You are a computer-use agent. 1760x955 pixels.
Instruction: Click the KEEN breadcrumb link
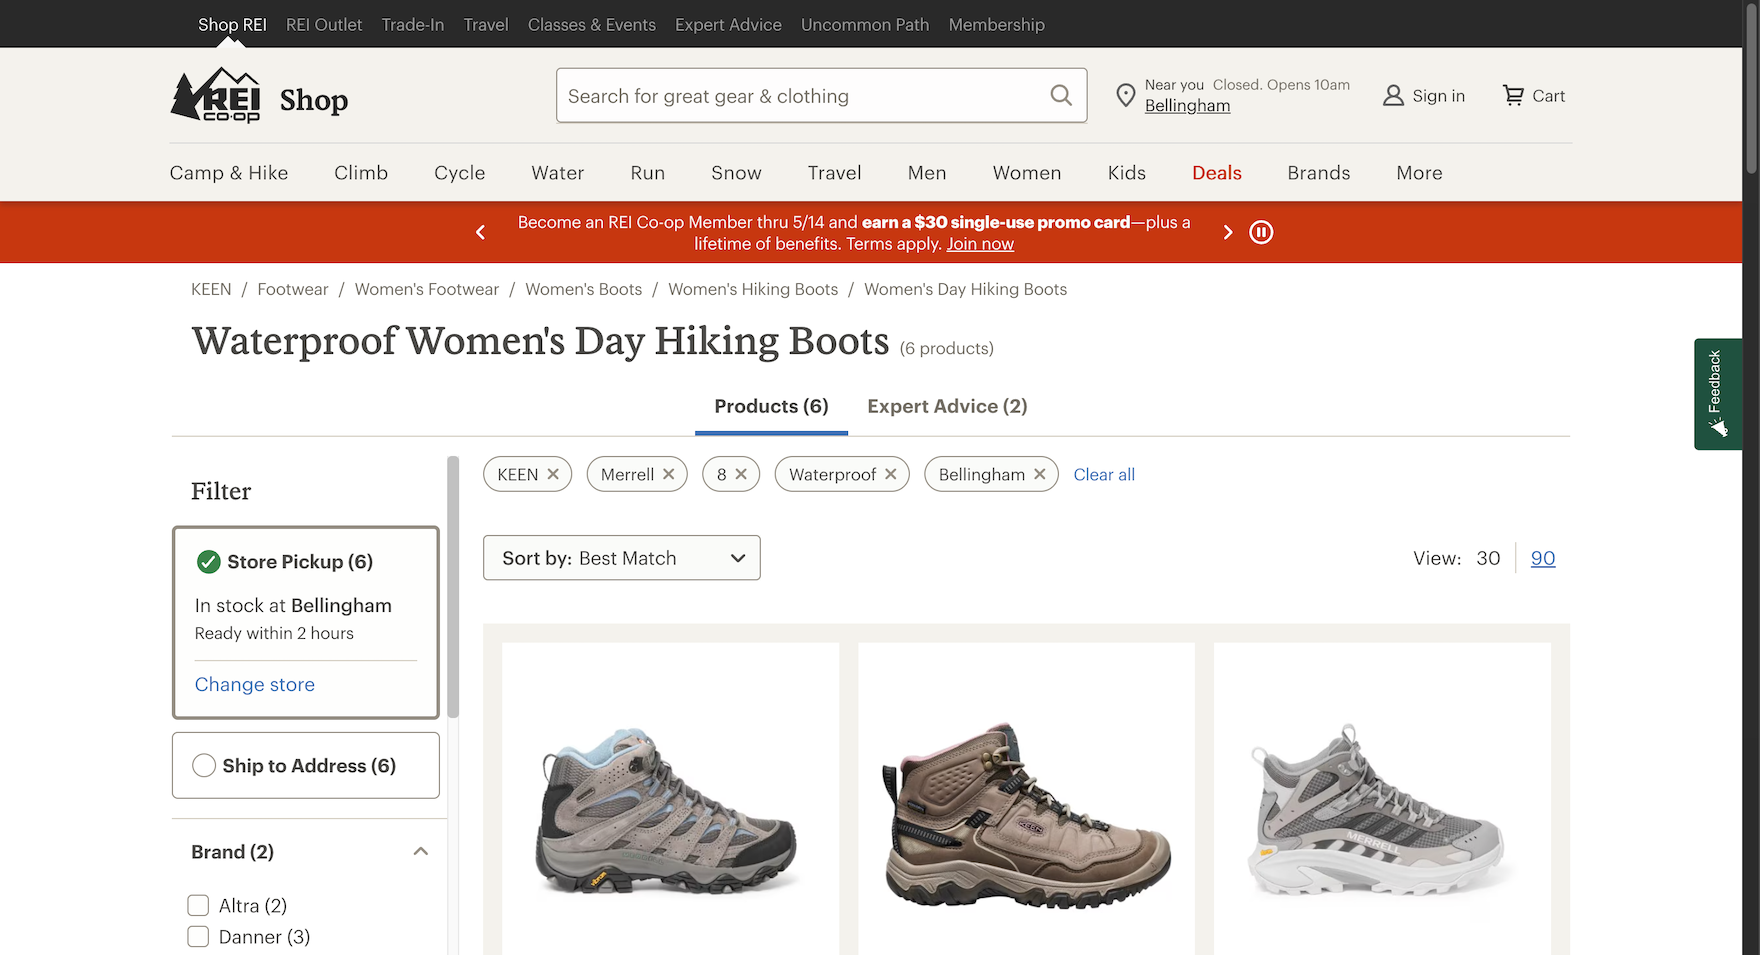[x=211, y=289]
